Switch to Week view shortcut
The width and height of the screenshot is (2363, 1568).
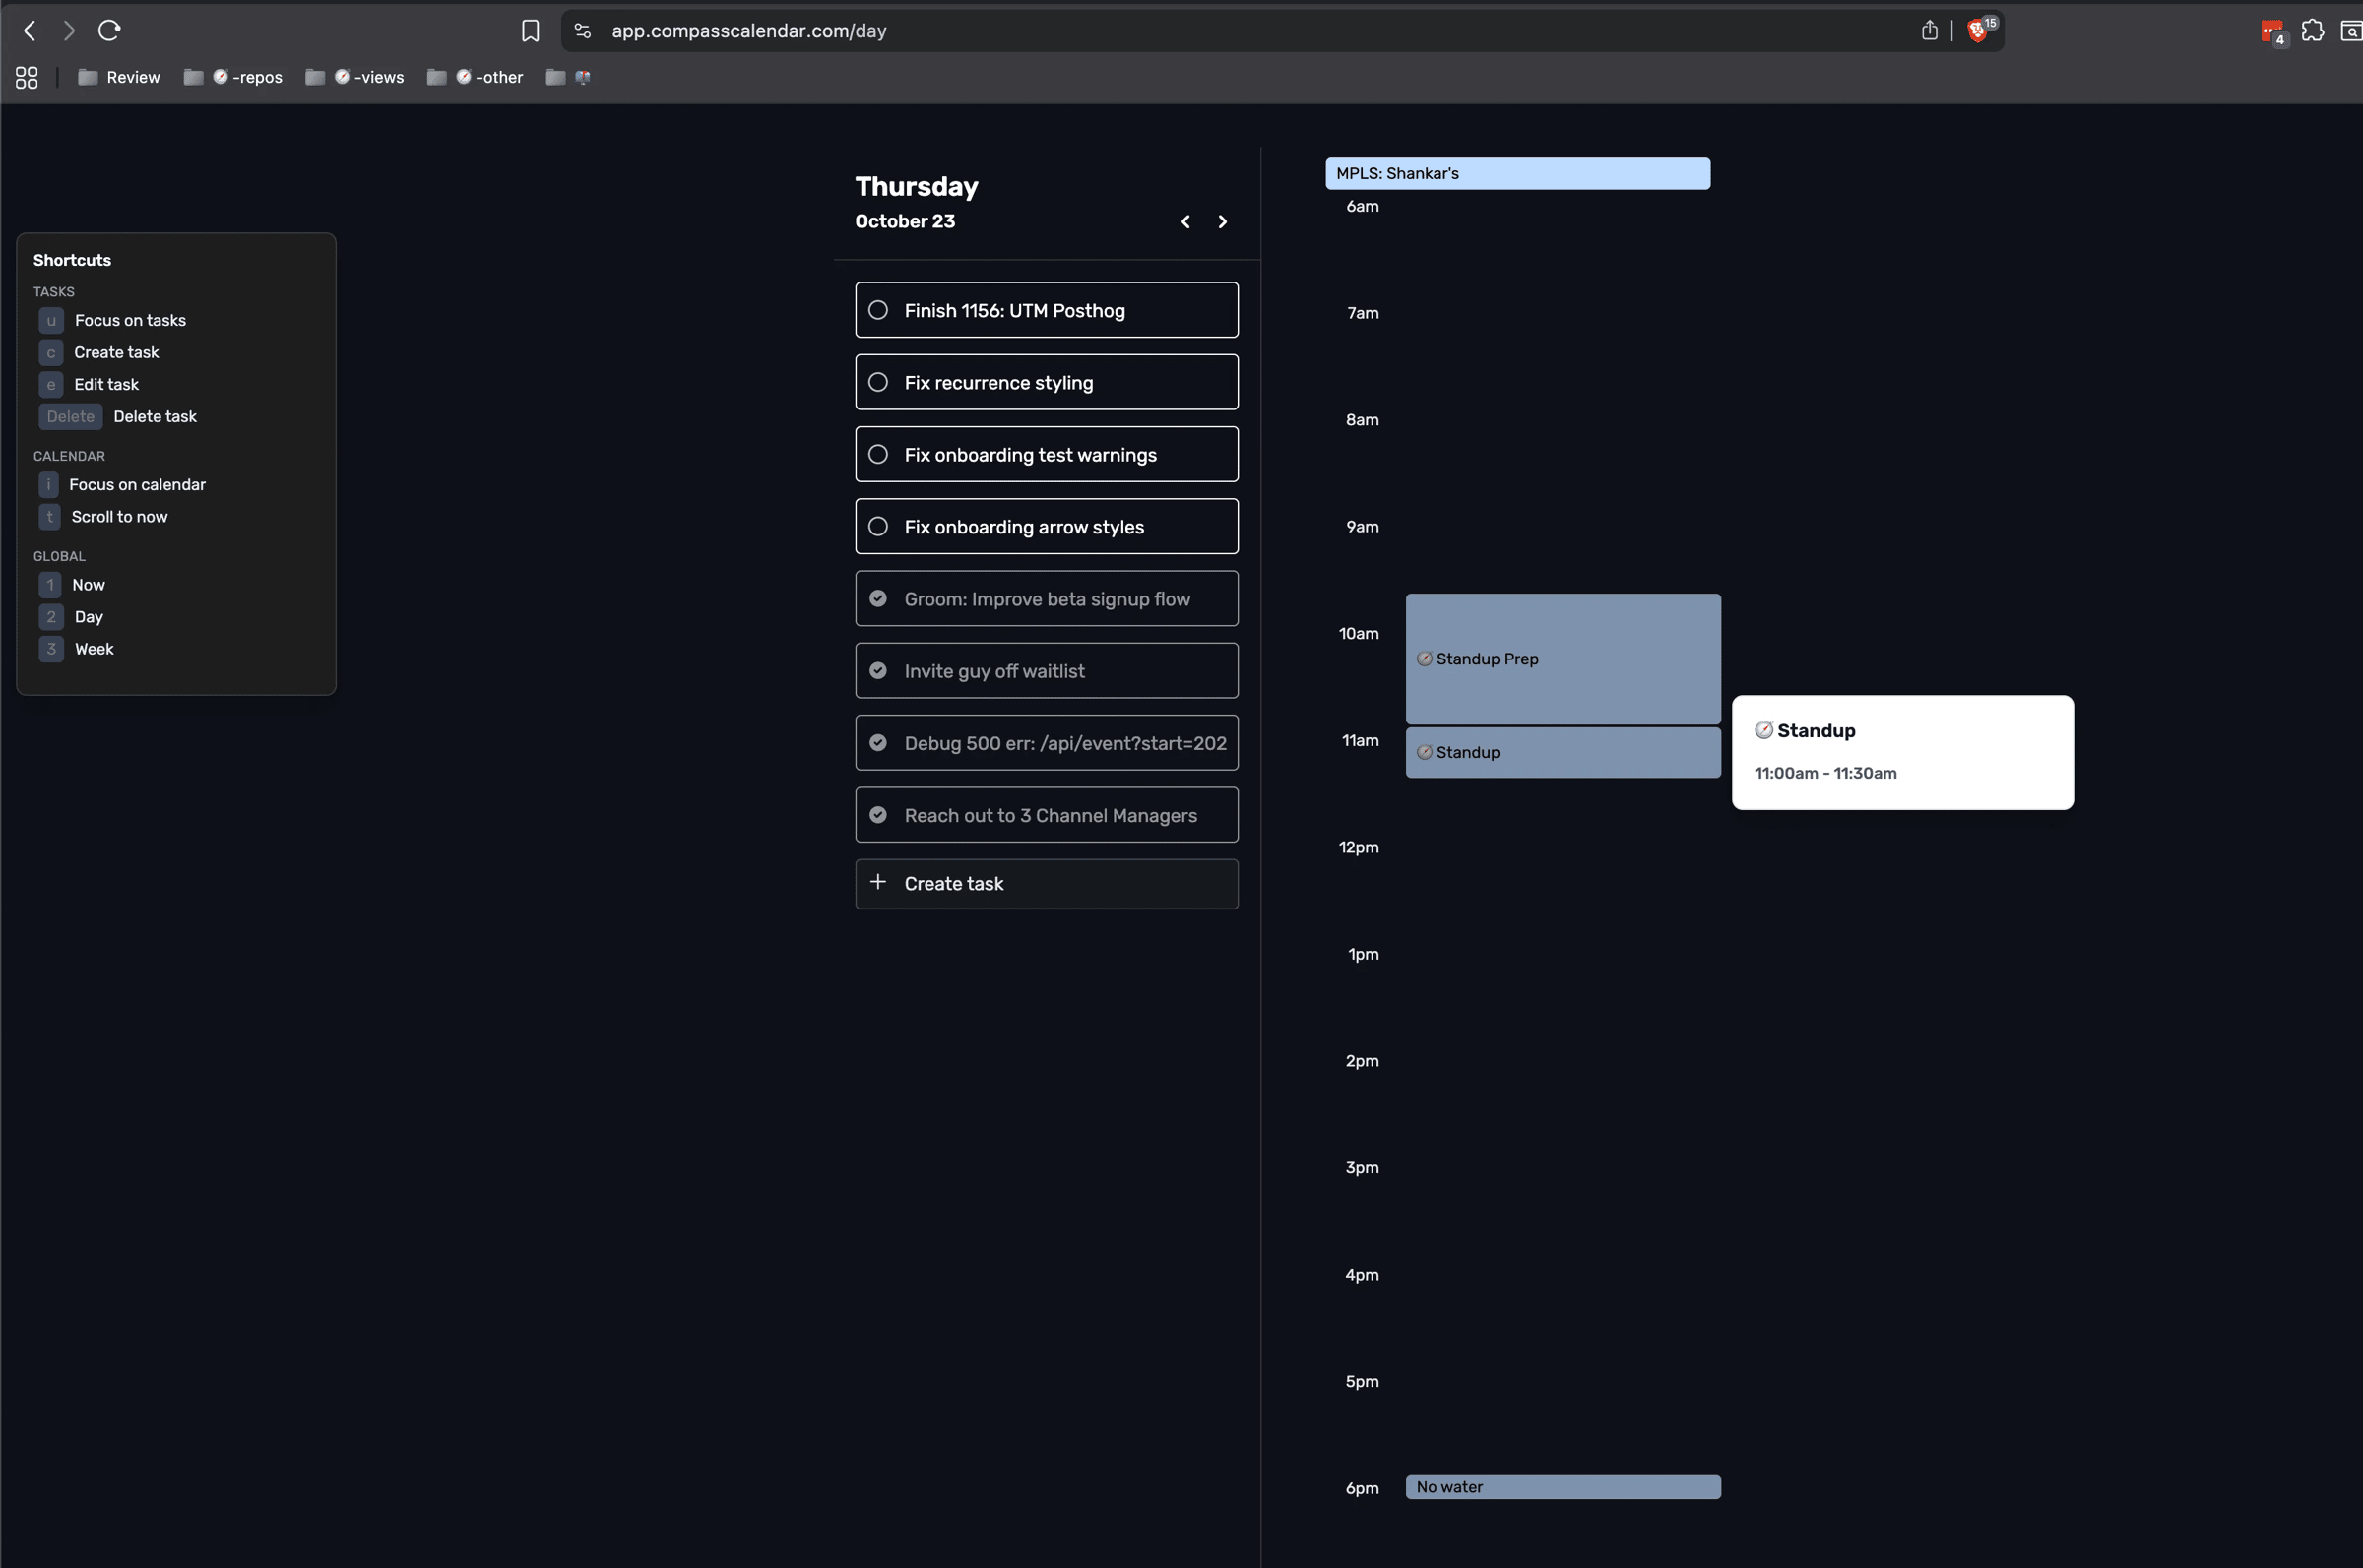94,649
